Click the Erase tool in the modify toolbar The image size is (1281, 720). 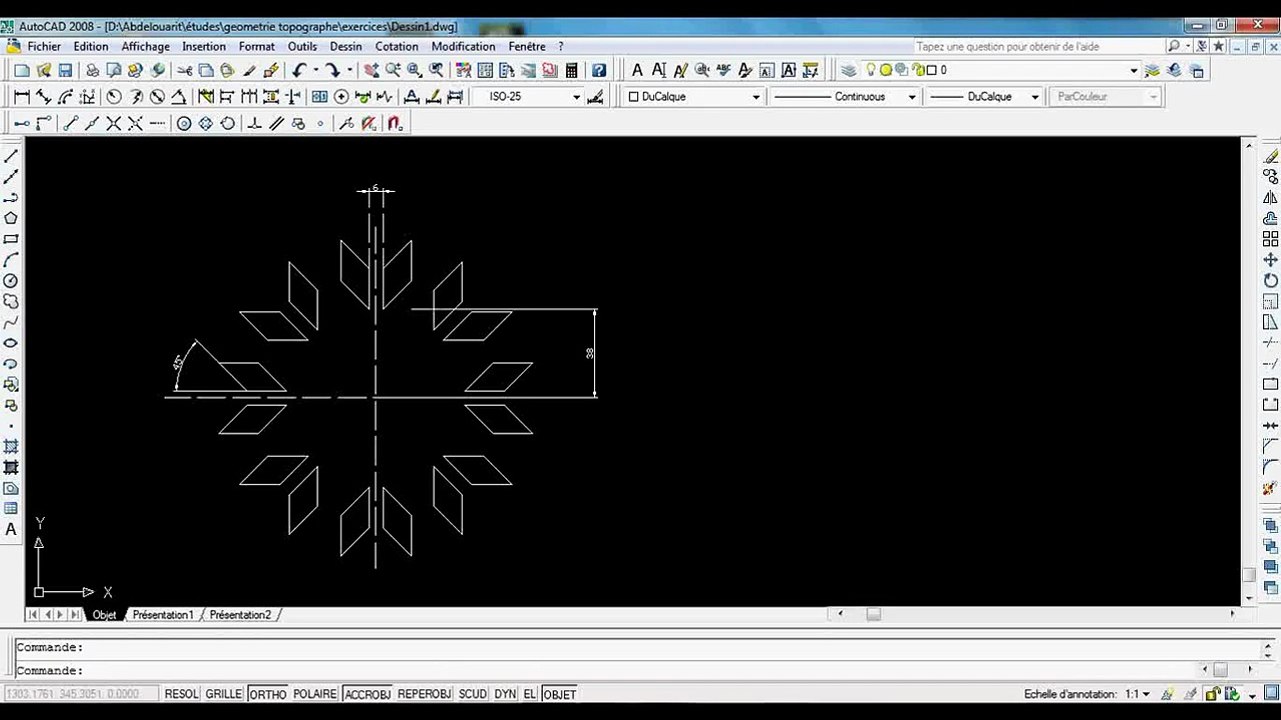click(1271, 155)
